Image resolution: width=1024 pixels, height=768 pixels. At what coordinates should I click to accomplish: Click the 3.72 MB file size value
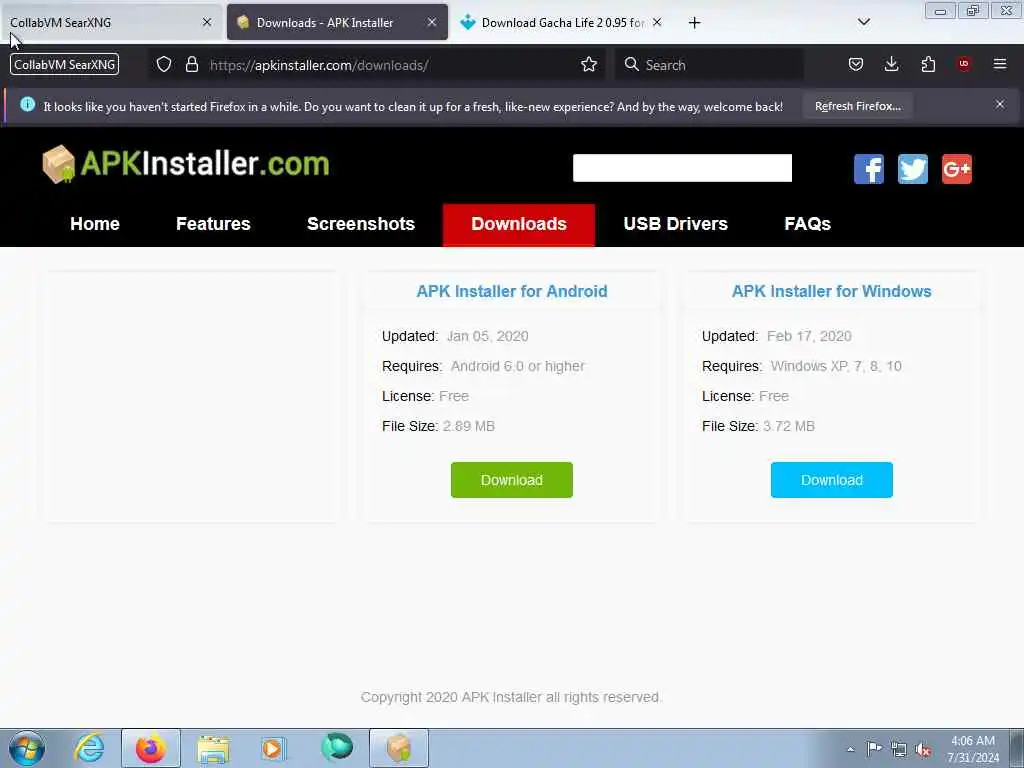pos(789,426)
